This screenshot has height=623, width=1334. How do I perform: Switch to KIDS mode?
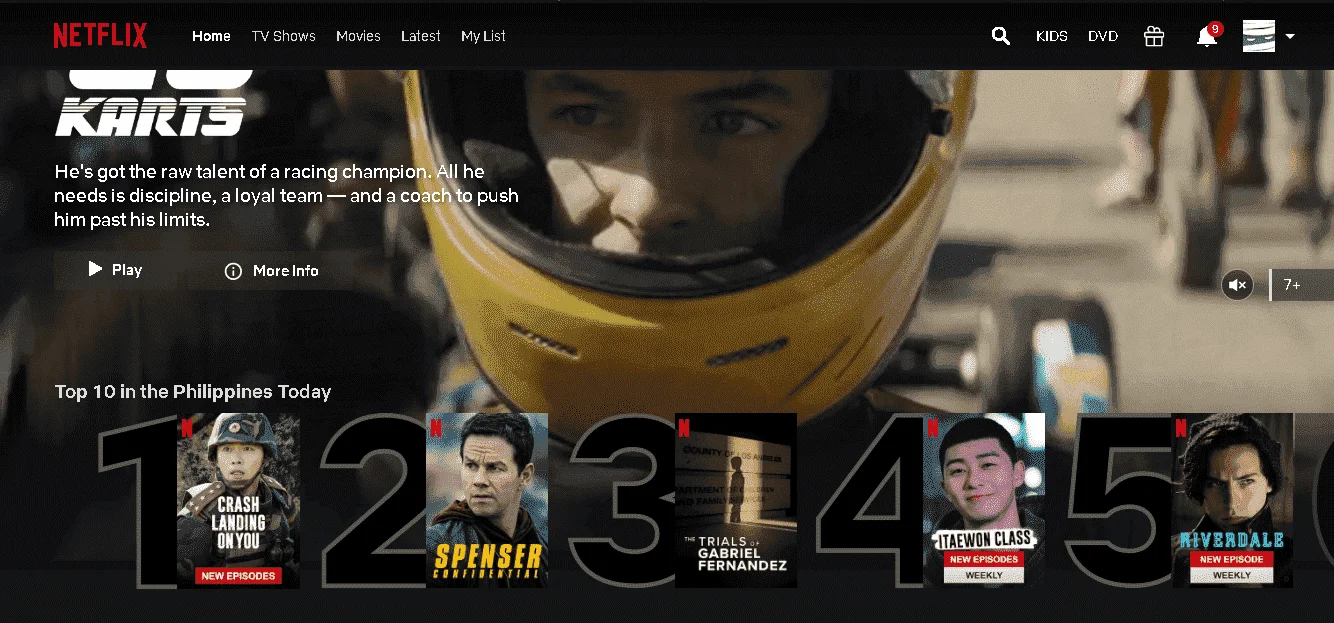[x=1052, y=36]
